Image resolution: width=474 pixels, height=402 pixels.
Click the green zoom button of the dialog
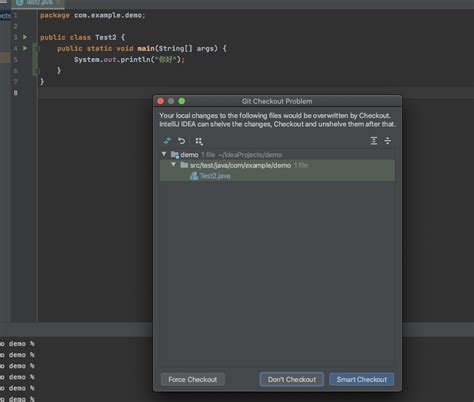pos(182,101)
